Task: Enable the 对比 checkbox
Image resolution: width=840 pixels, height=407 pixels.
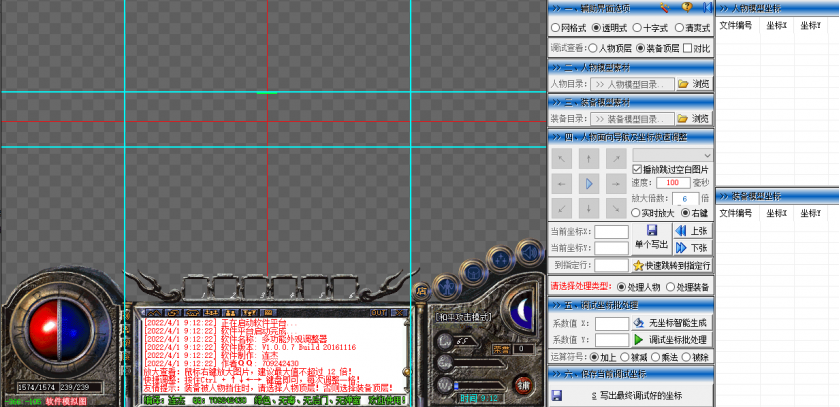Action: tap(688, 47)
